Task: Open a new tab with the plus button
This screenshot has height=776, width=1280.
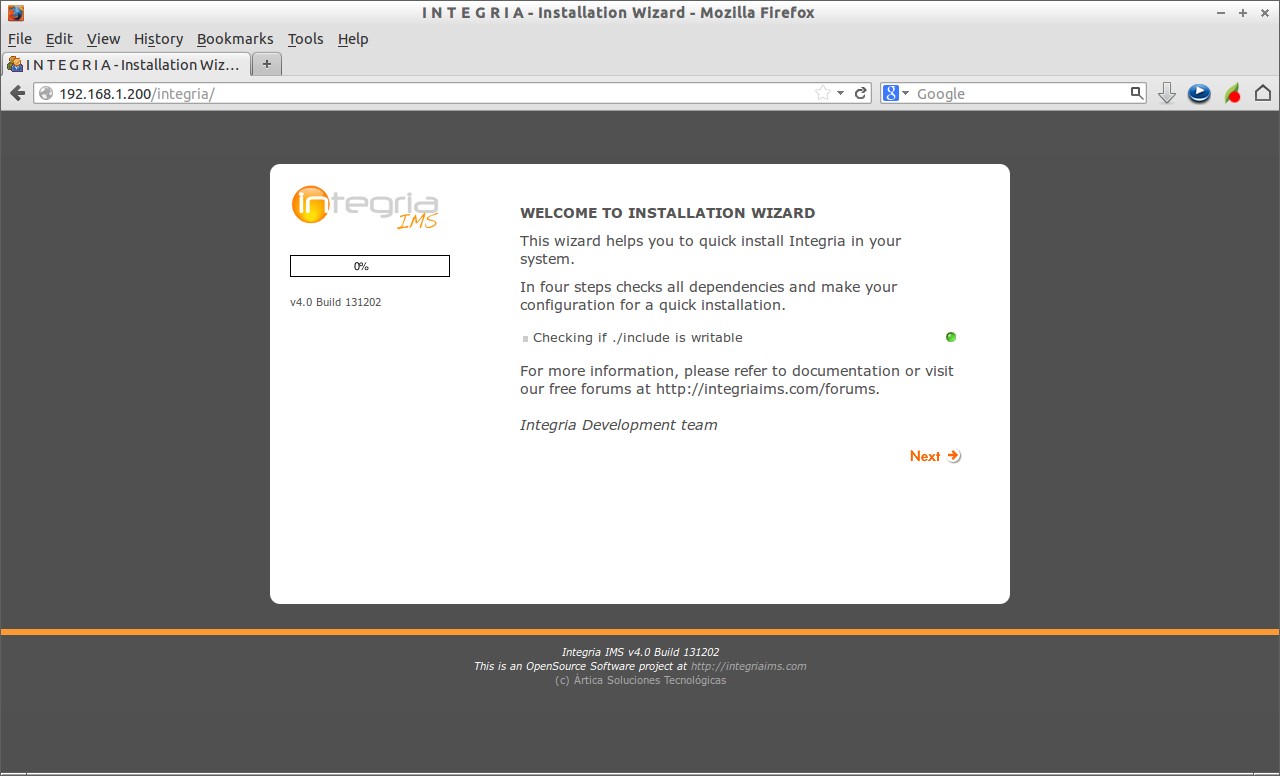Action: (267, 64)
